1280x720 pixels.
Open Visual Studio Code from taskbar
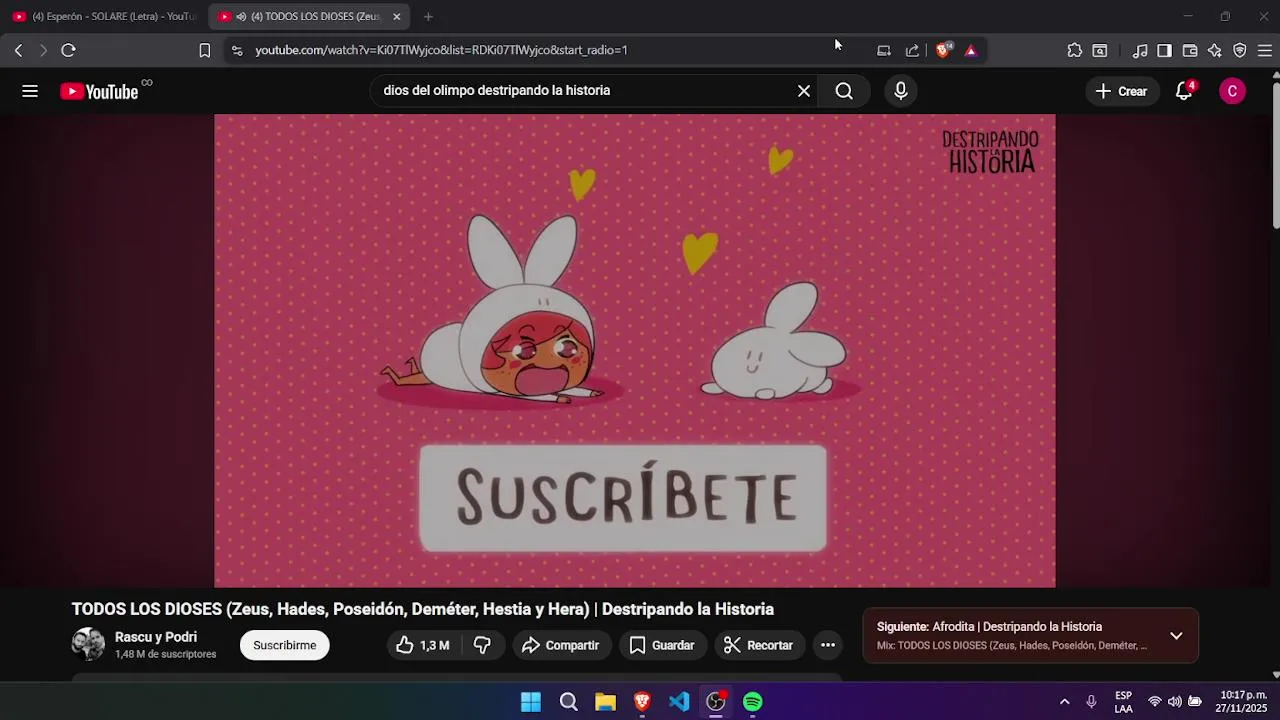coord(679,702)
